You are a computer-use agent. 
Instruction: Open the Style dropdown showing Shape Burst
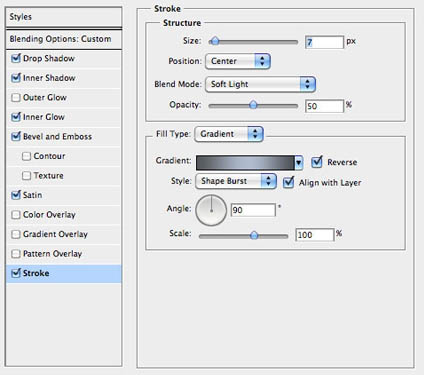[x=236, y=181]
